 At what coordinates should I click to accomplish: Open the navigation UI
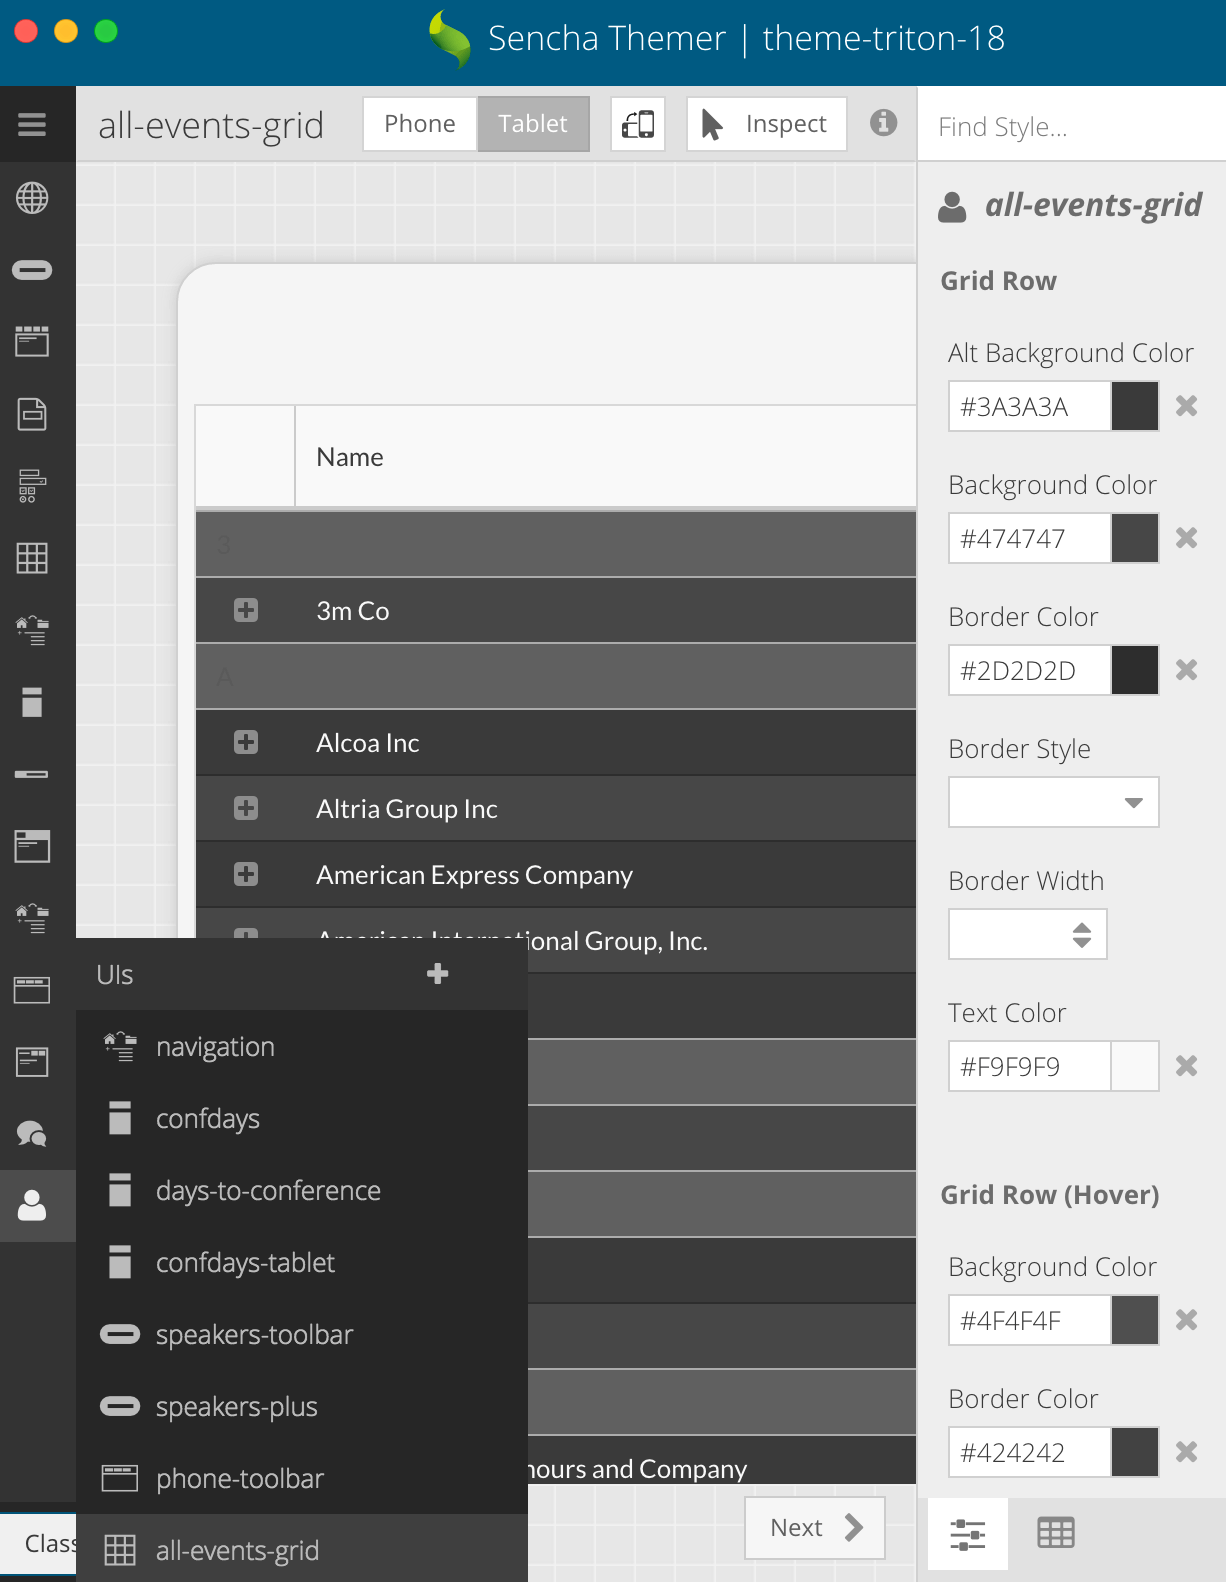click(x=302, y=1046)
